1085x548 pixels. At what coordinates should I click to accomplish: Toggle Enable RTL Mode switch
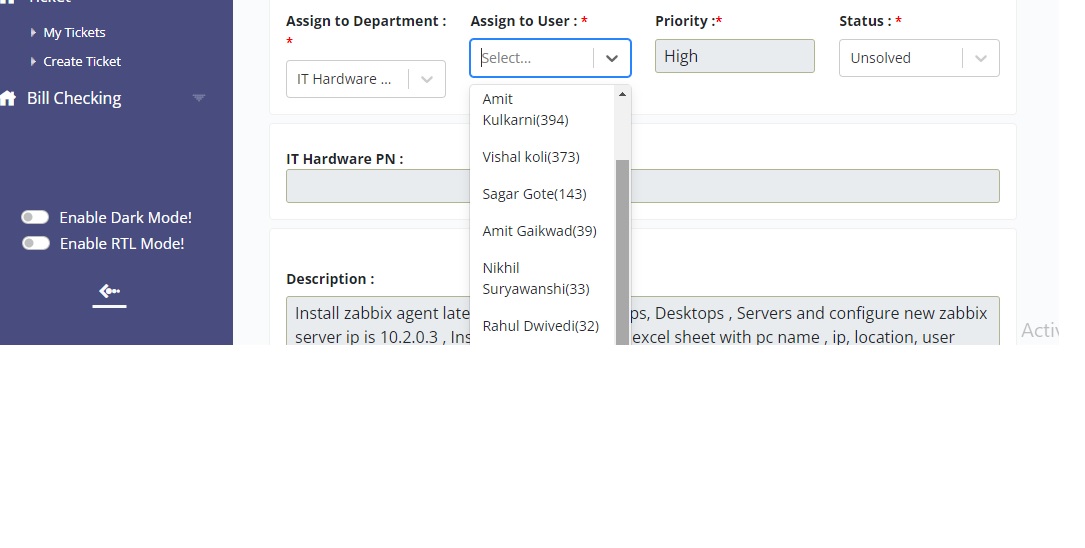[35, 243]
